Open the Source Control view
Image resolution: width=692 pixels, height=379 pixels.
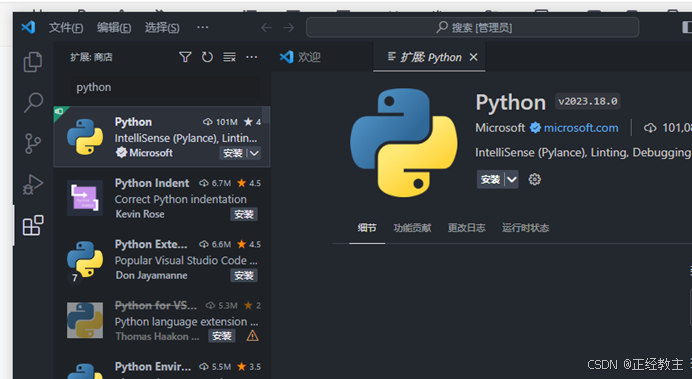(x=33, y=143)
